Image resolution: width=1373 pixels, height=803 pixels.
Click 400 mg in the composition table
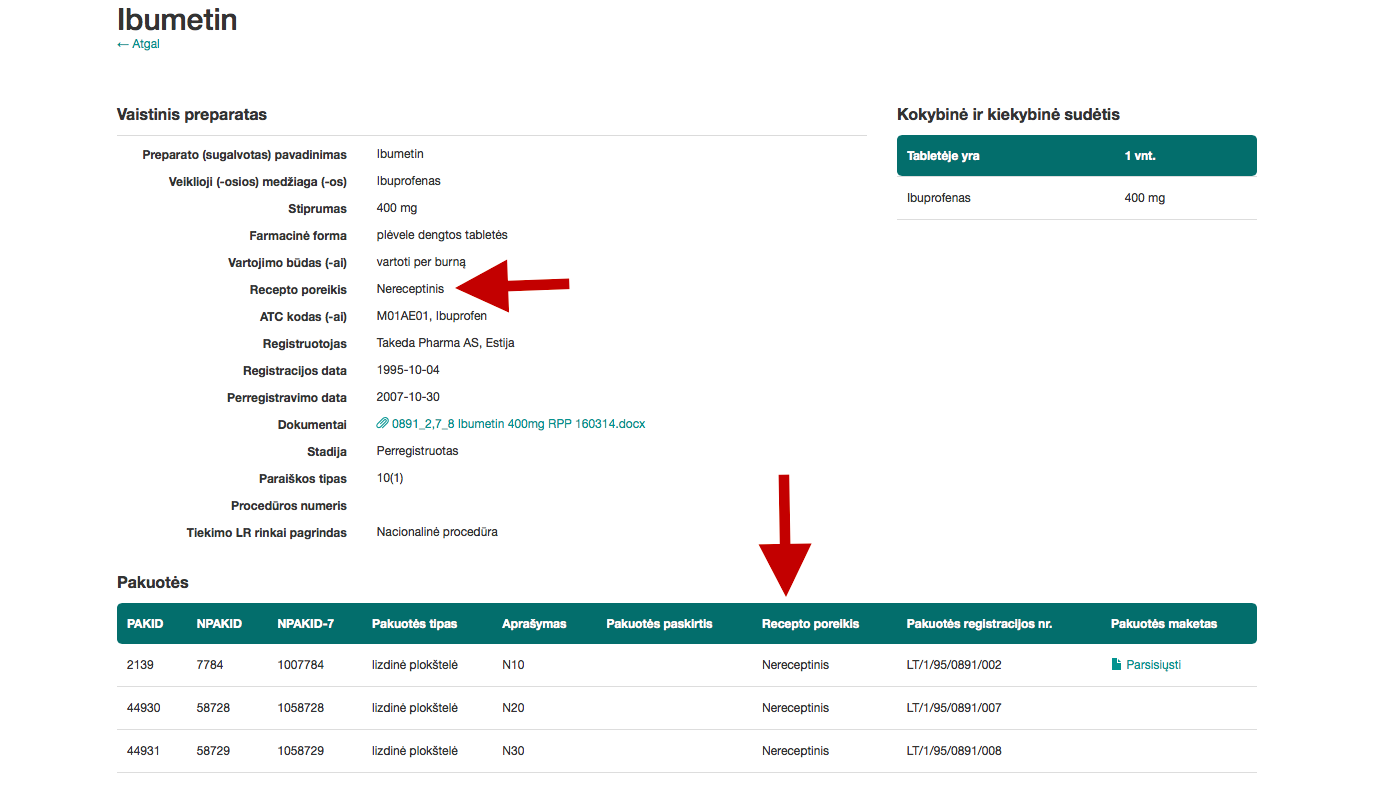tap(1145, 198)
